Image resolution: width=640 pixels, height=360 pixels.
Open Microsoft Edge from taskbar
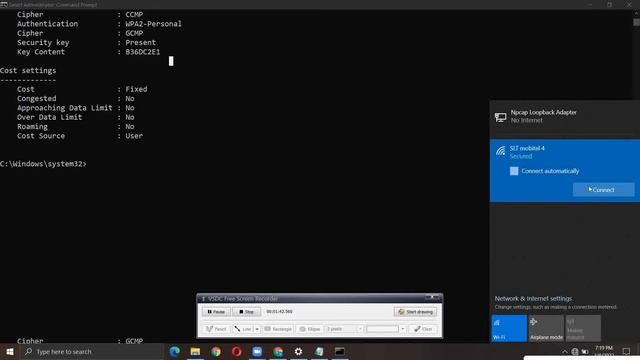pos(174,351)
